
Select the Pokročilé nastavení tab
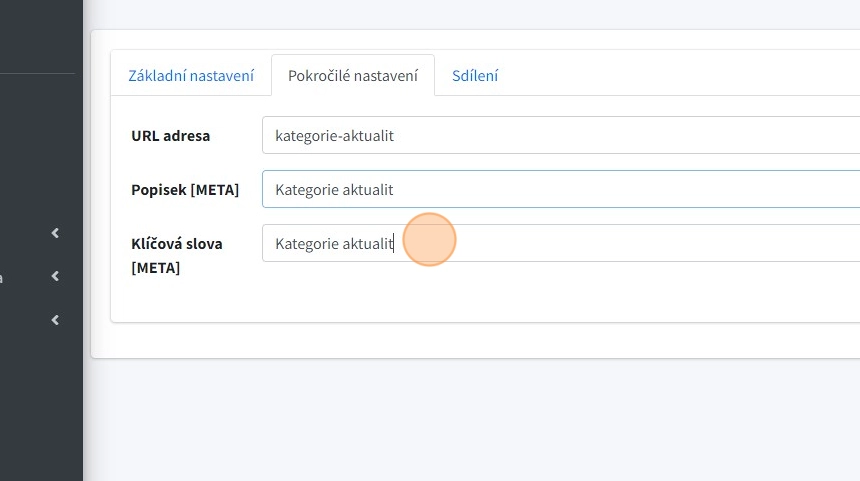pos(352,76)
